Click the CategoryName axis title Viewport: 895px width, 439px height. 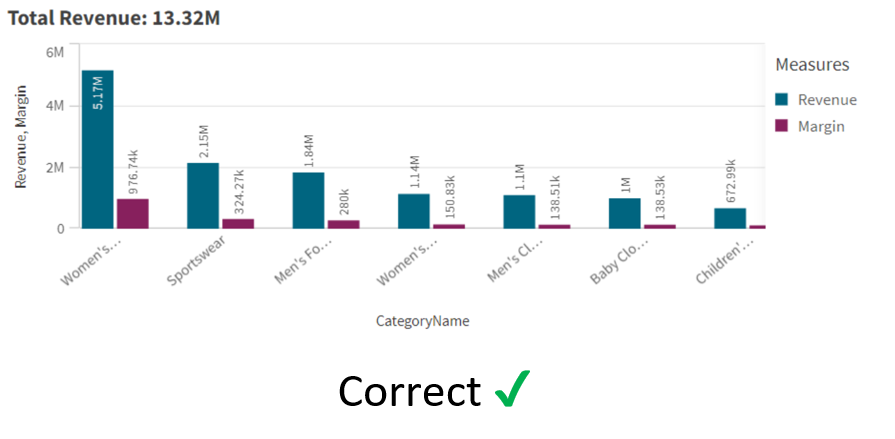coord(422,321)
